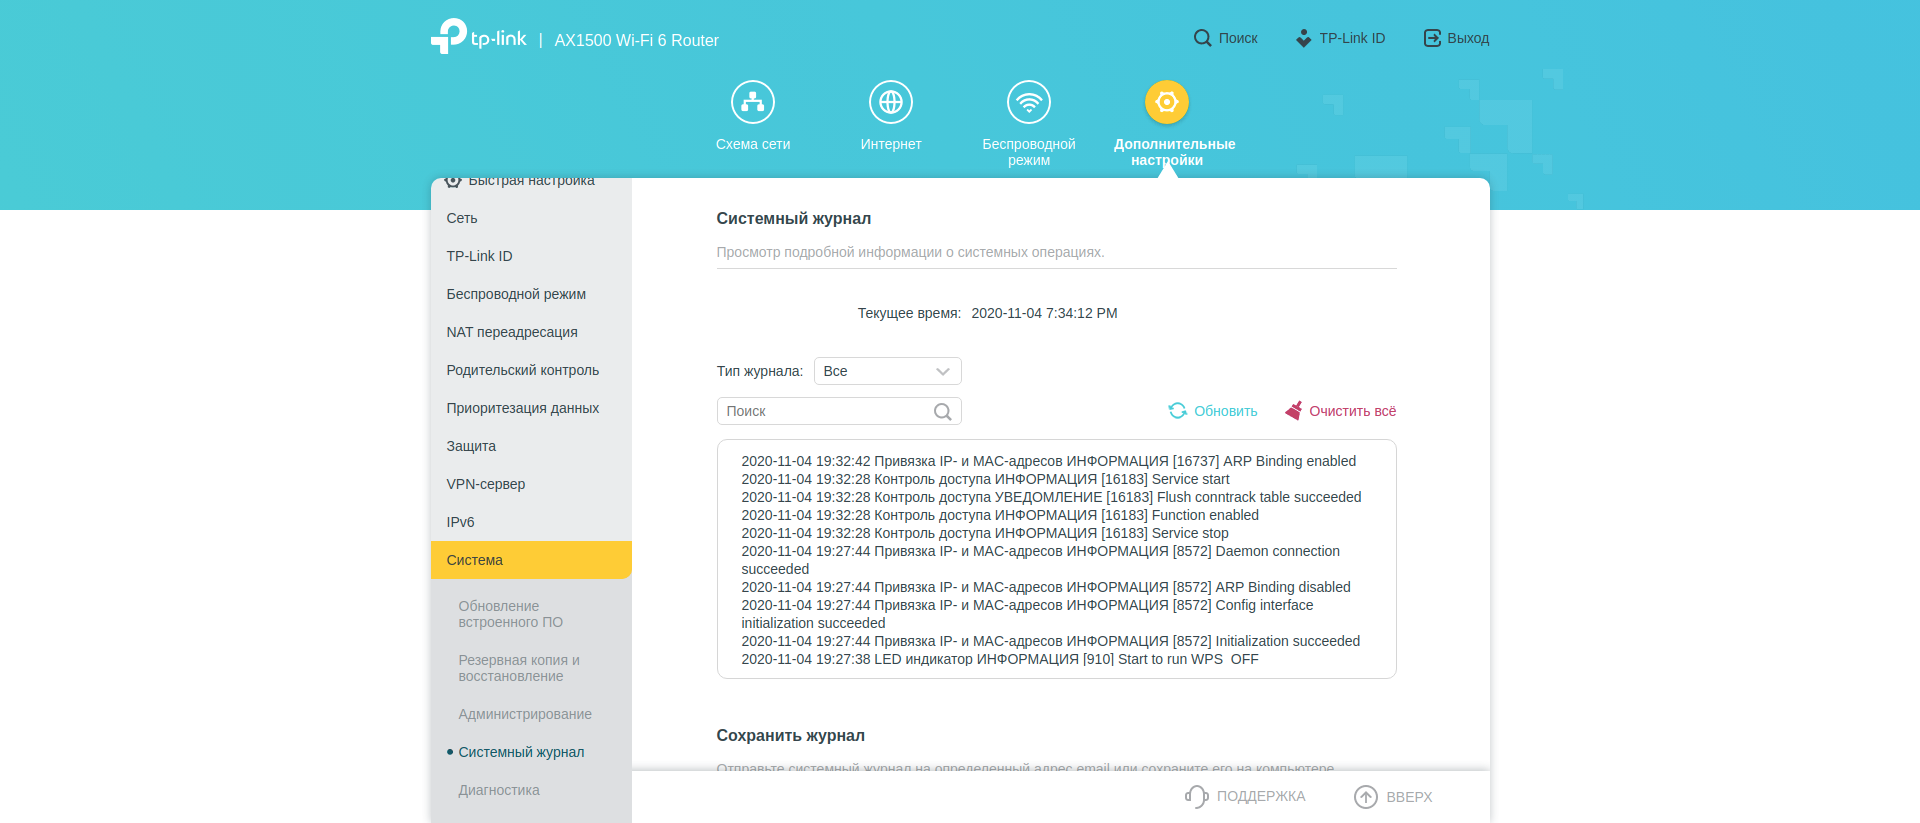Image resolution: width=1920 pixels, height=823 pixels.
Task: Expand the Система sidebar section
Action: tap(531, 560)
